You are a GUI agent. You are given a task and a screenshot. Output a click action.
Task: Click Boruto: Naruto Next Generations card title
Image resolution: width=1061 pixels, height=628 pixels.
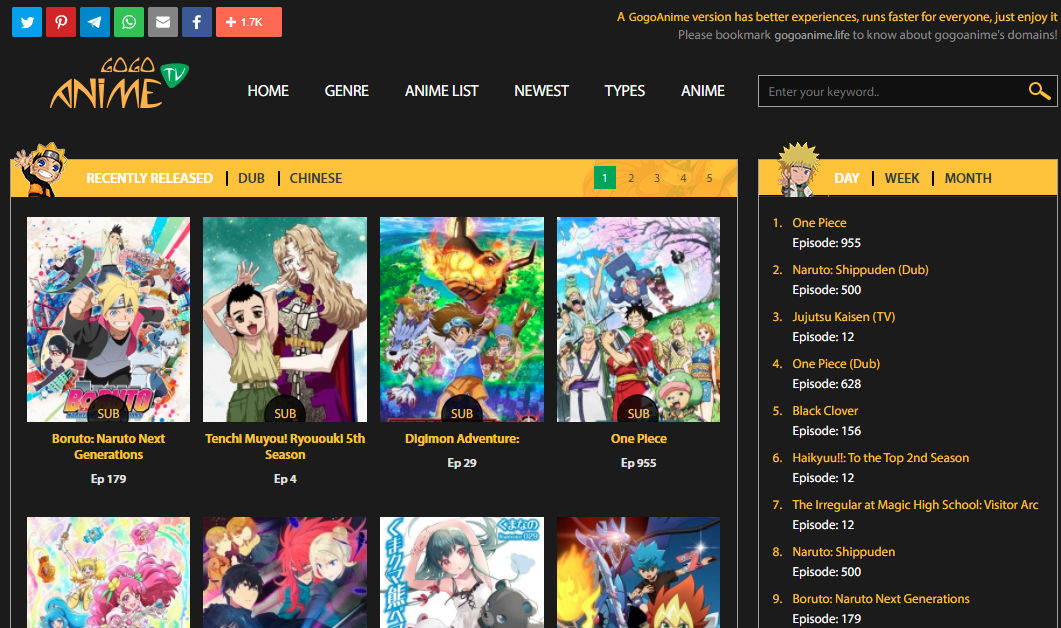[108, 447]
